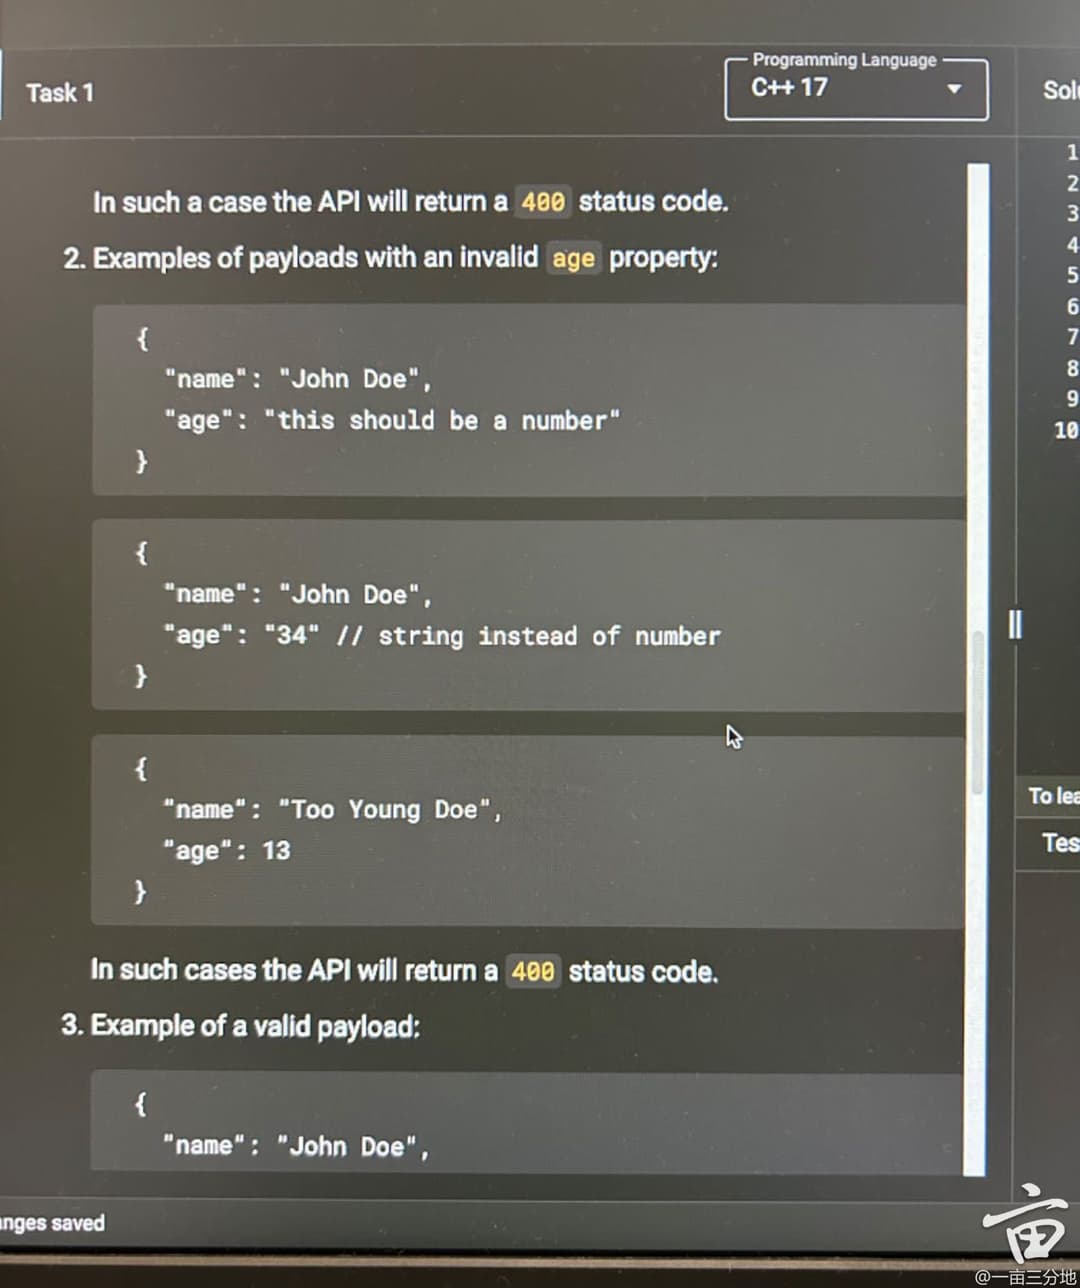Click the highlighted age inline code

[573, 259]
